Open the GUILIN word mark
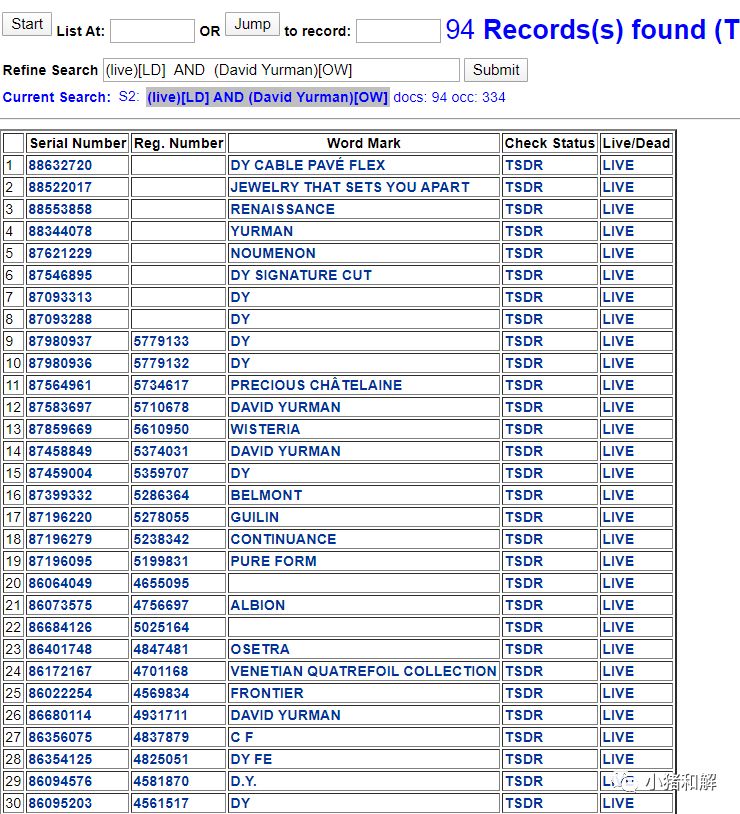Screen dimensions: 740x814 [x=255, y=517]
